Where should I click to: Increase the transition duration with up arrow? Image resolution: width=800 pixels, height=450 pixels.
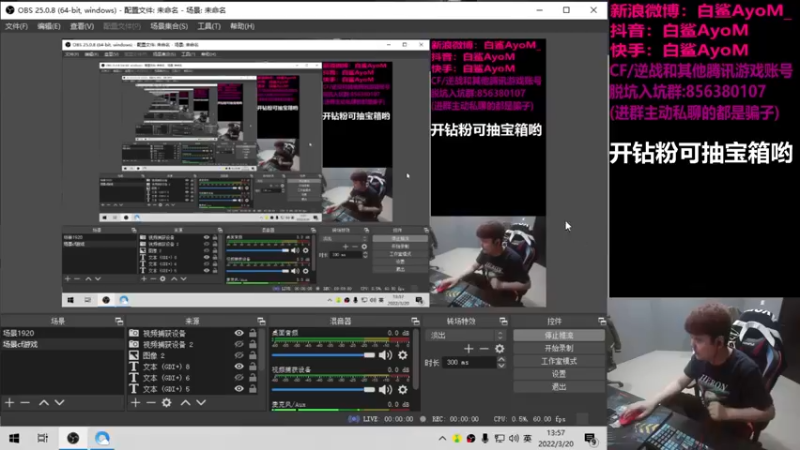pos(502,359)
